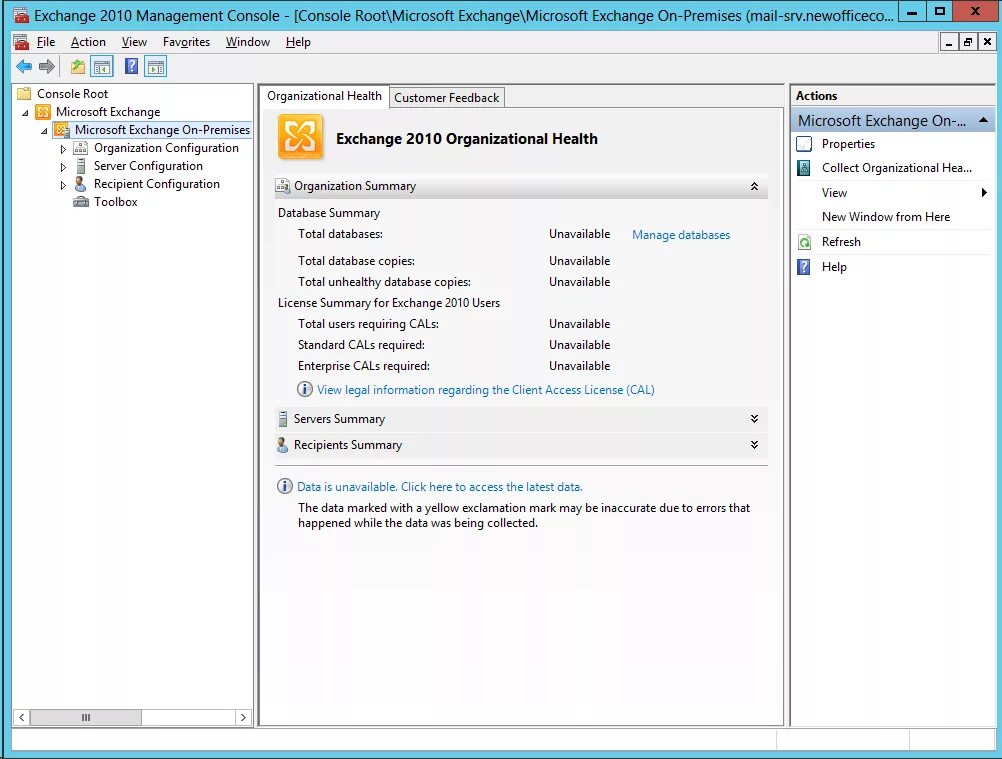Expand the Organization Configuration node

tap(63, 149)
